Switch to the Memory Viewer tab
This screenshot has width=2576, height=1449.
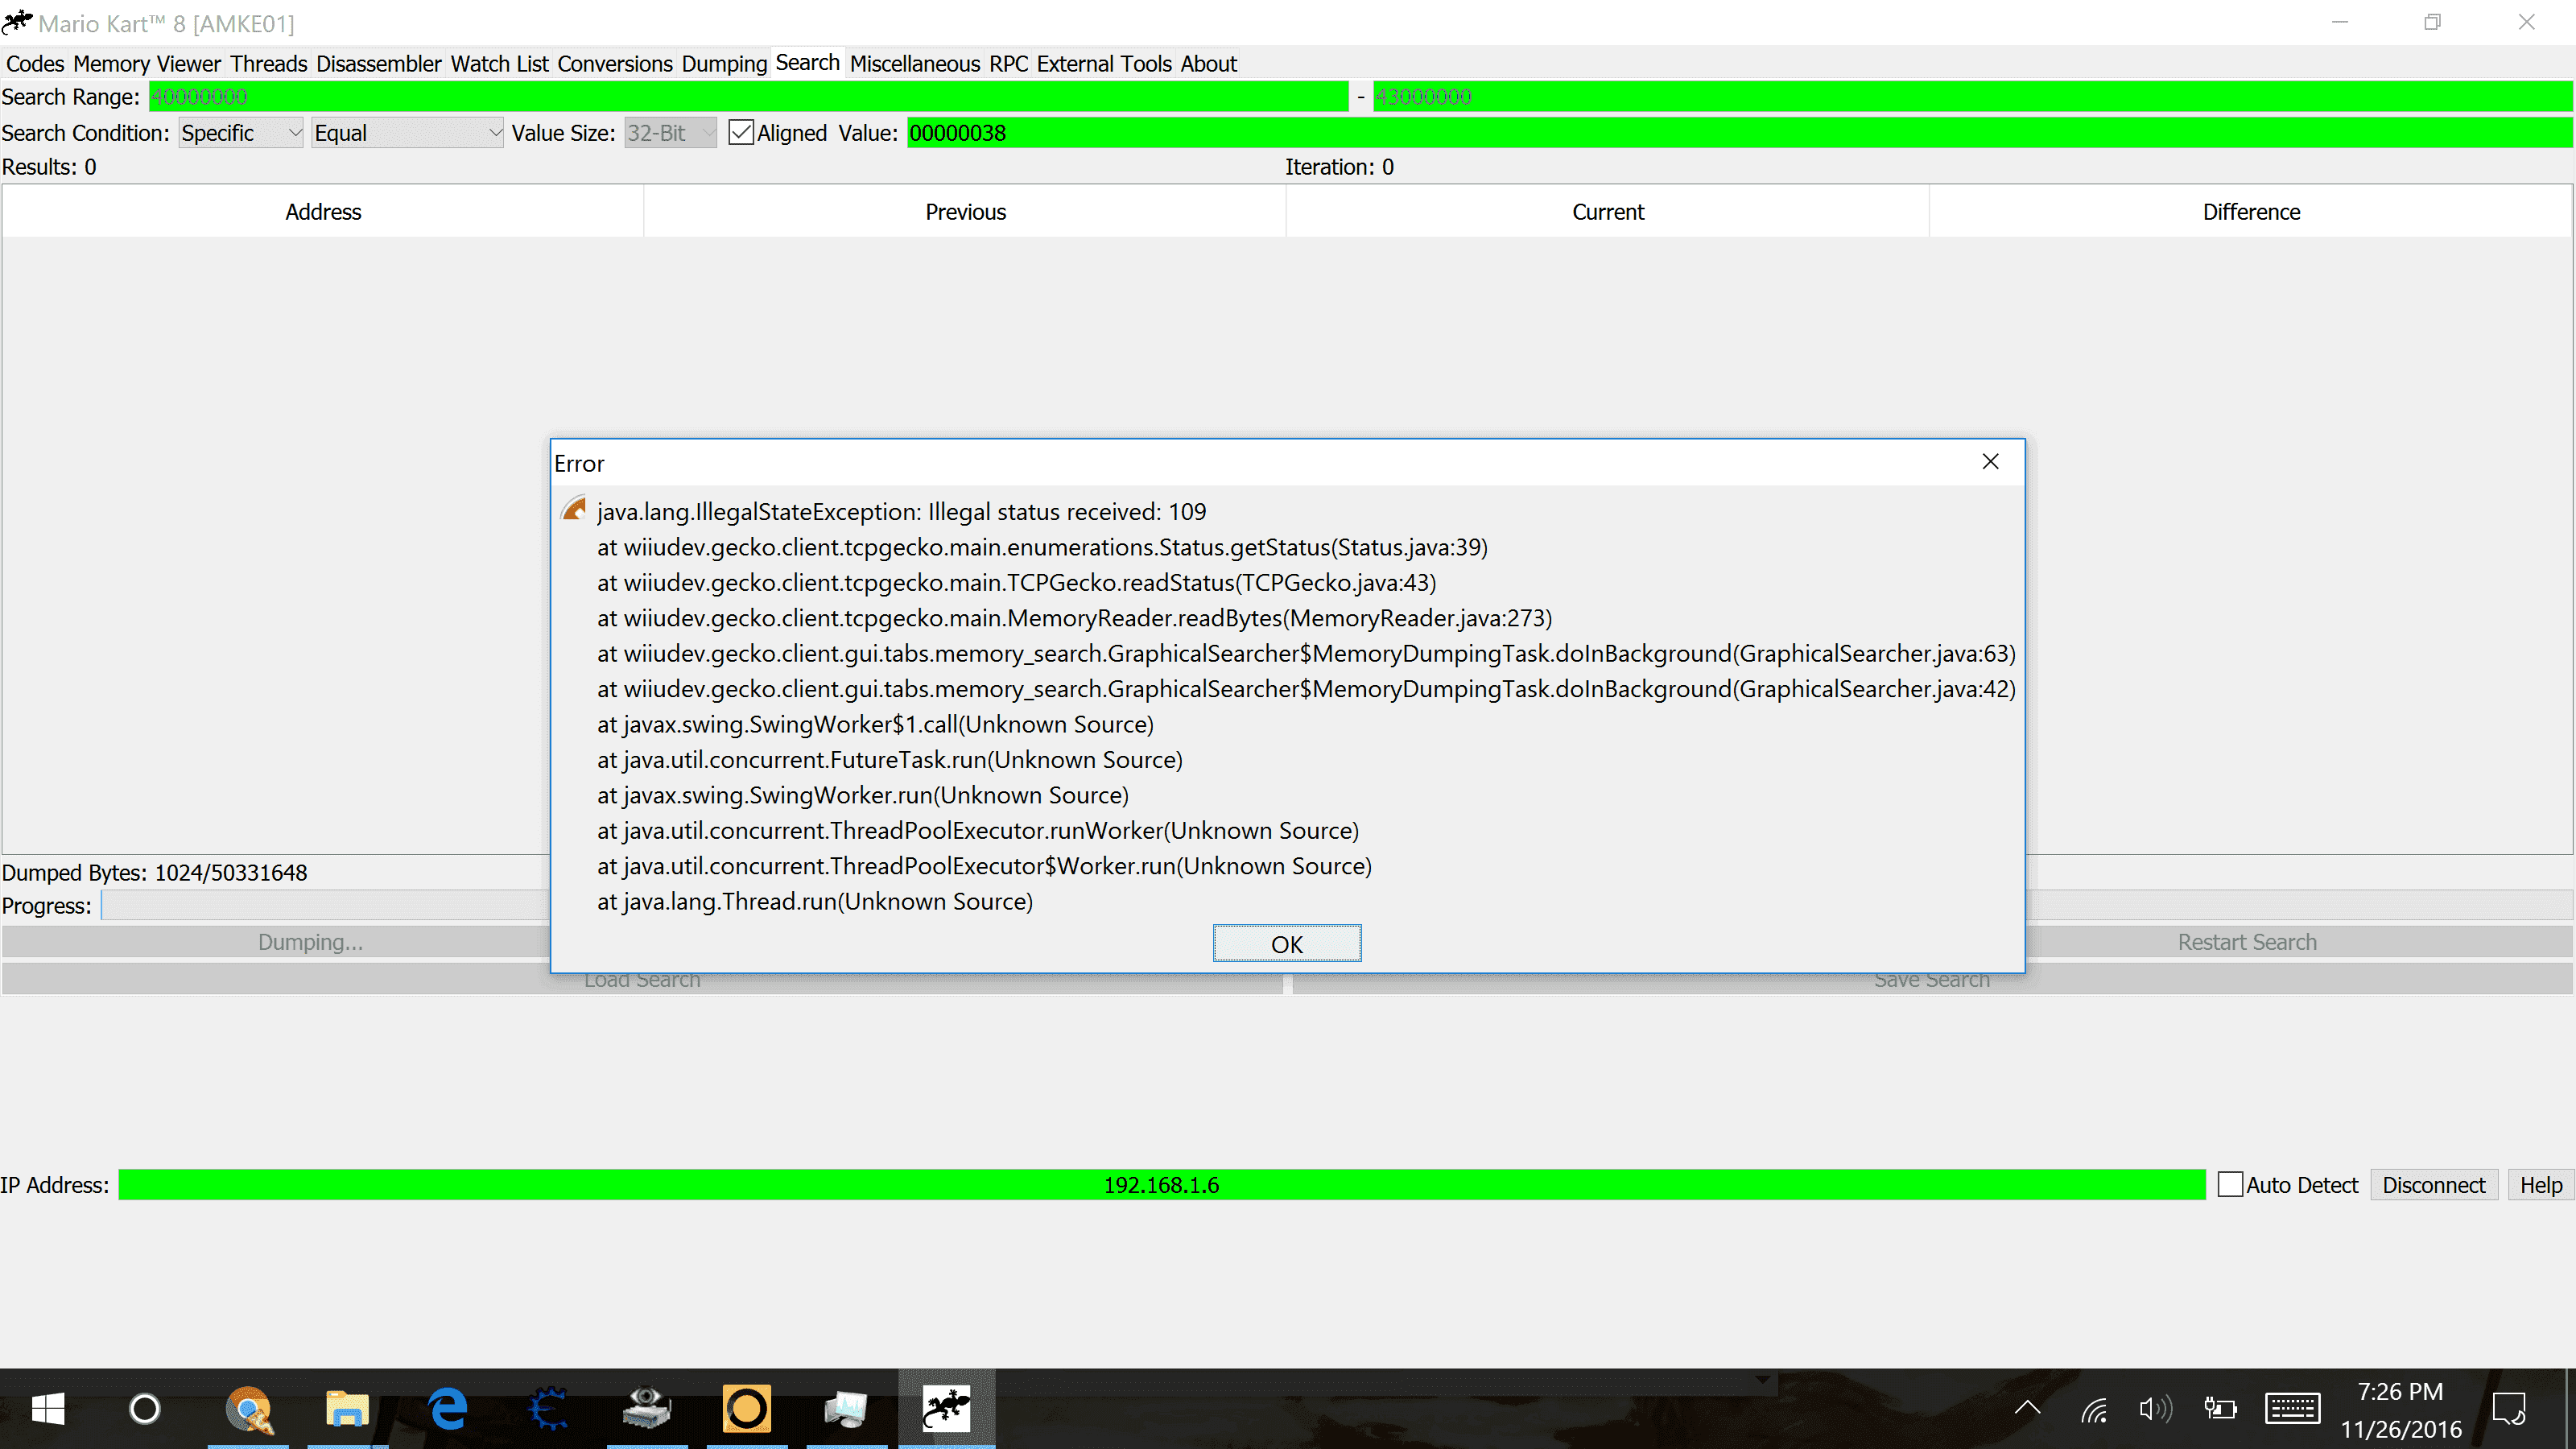click(x=147, y=64)
